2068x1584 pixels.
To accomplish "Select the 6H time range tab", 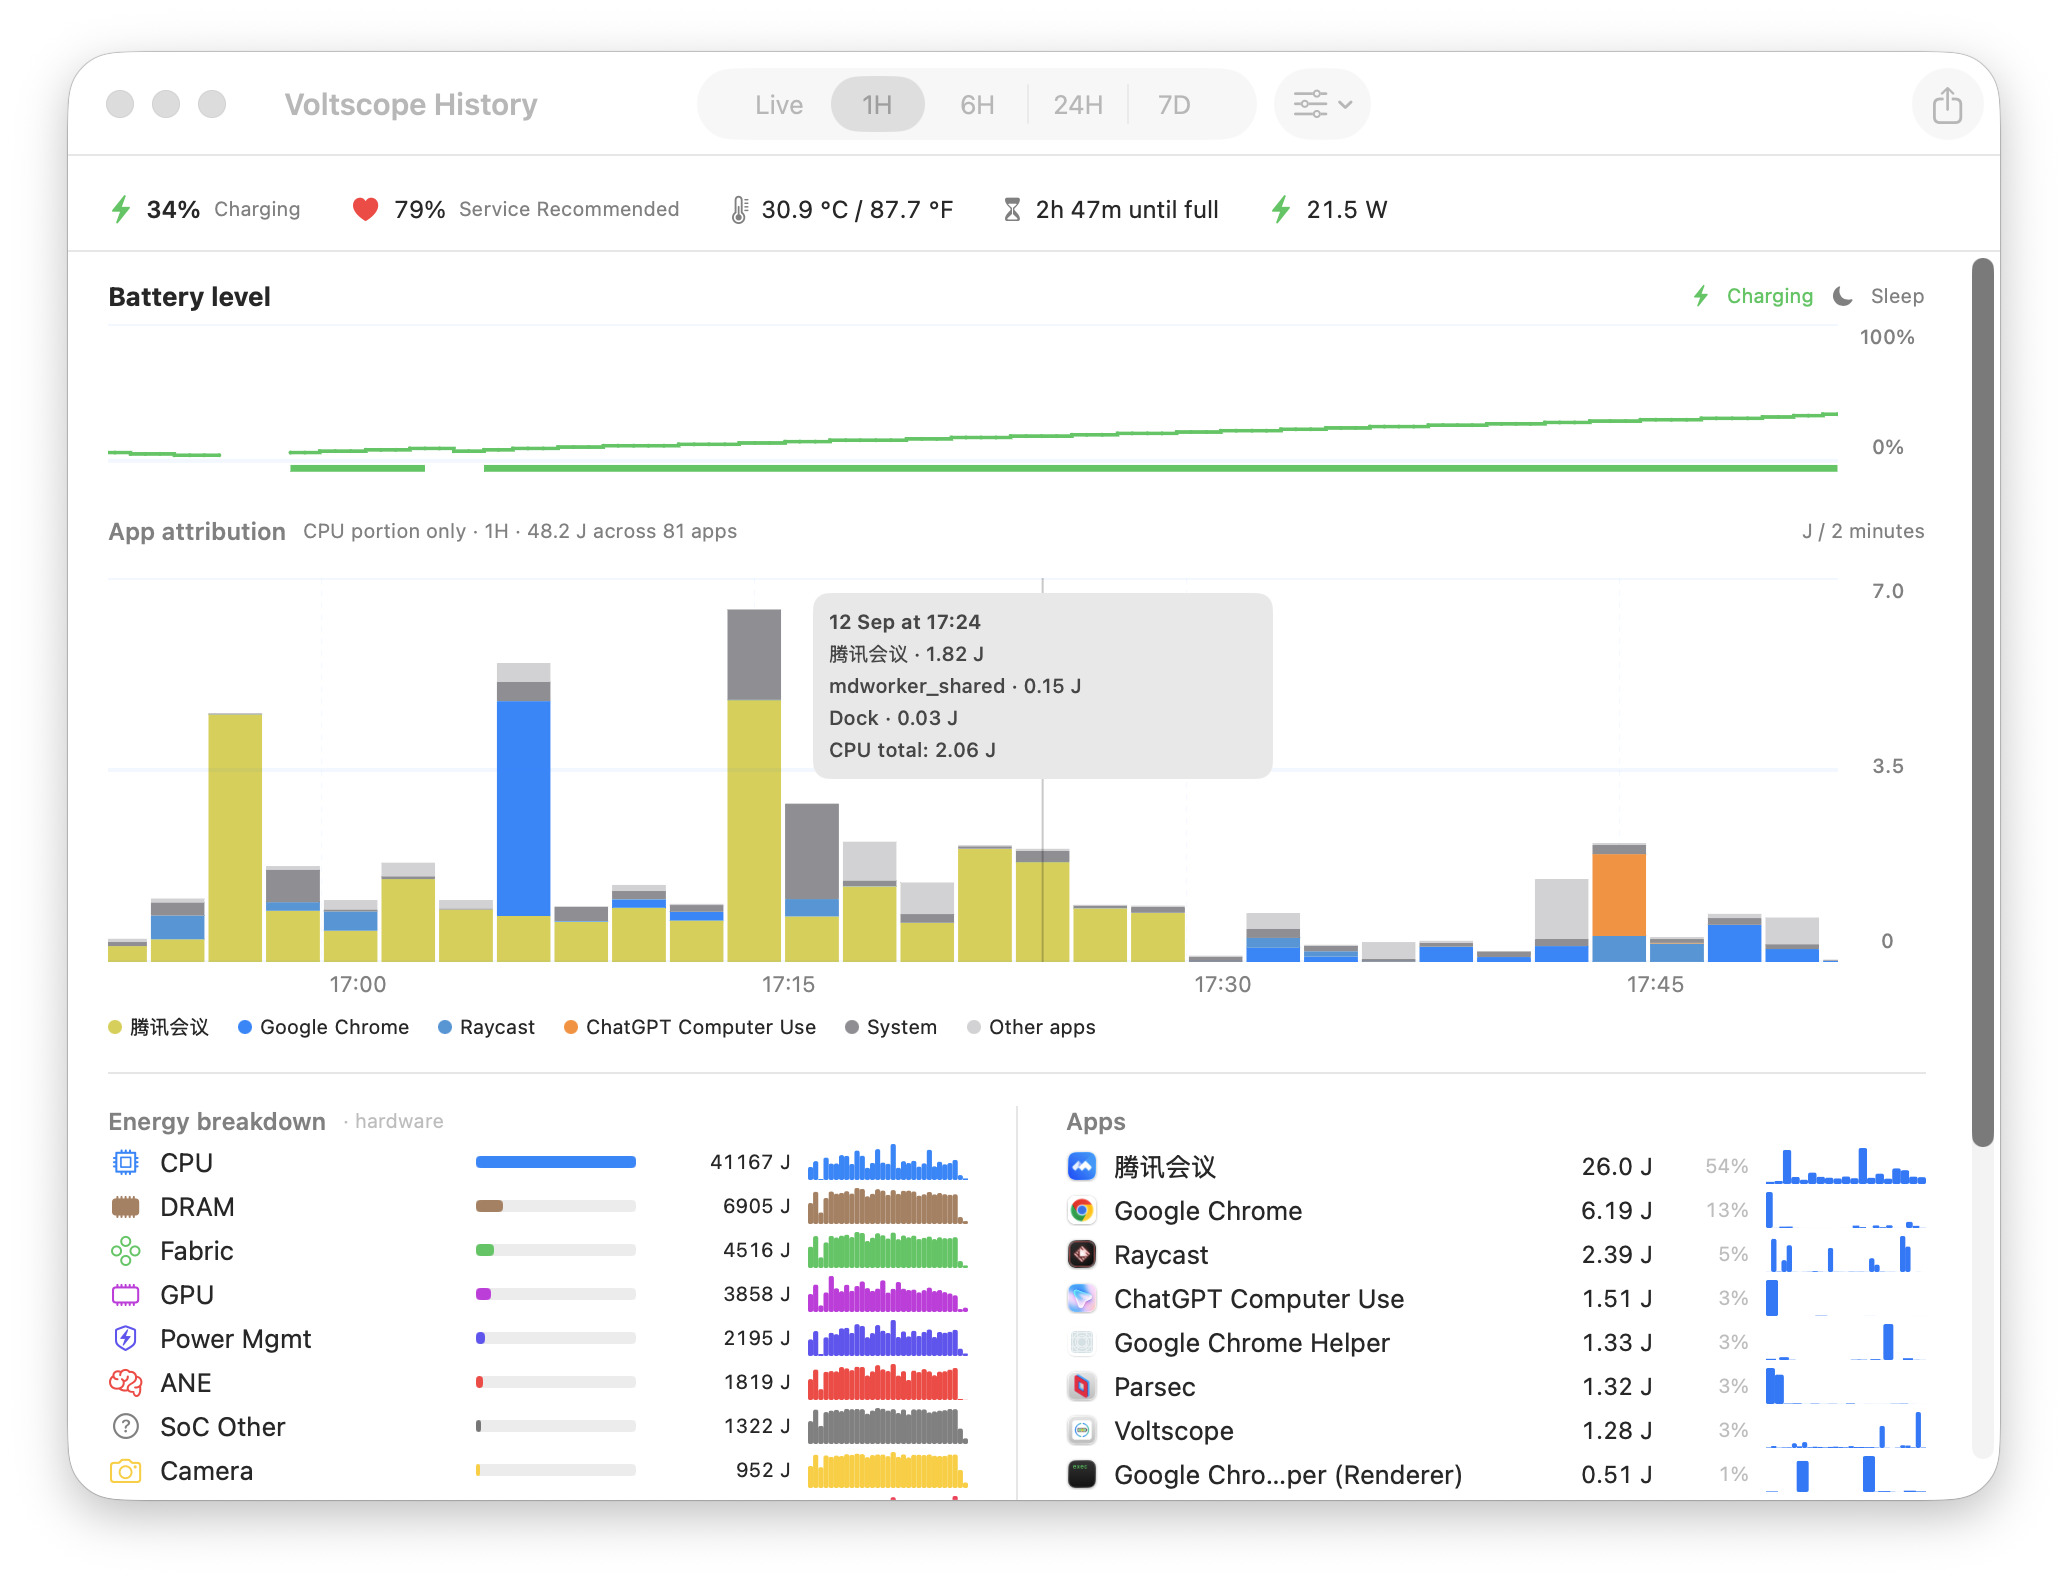I will tap(977, 105).
